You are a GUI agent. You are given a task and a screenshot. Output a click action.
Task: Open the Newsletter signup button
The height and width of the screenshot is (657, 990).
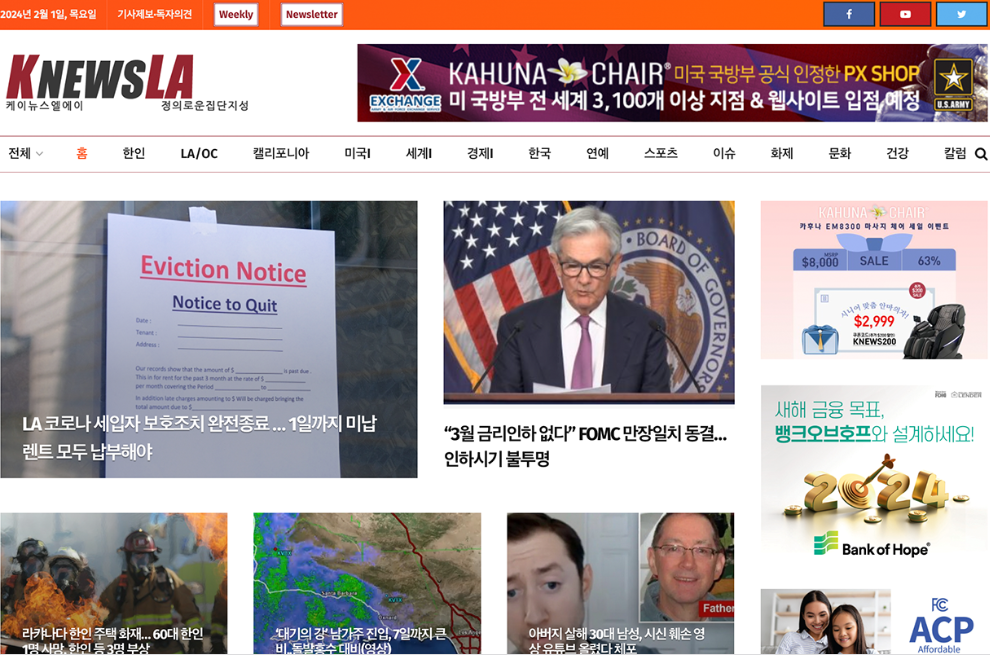pos(310,14)
